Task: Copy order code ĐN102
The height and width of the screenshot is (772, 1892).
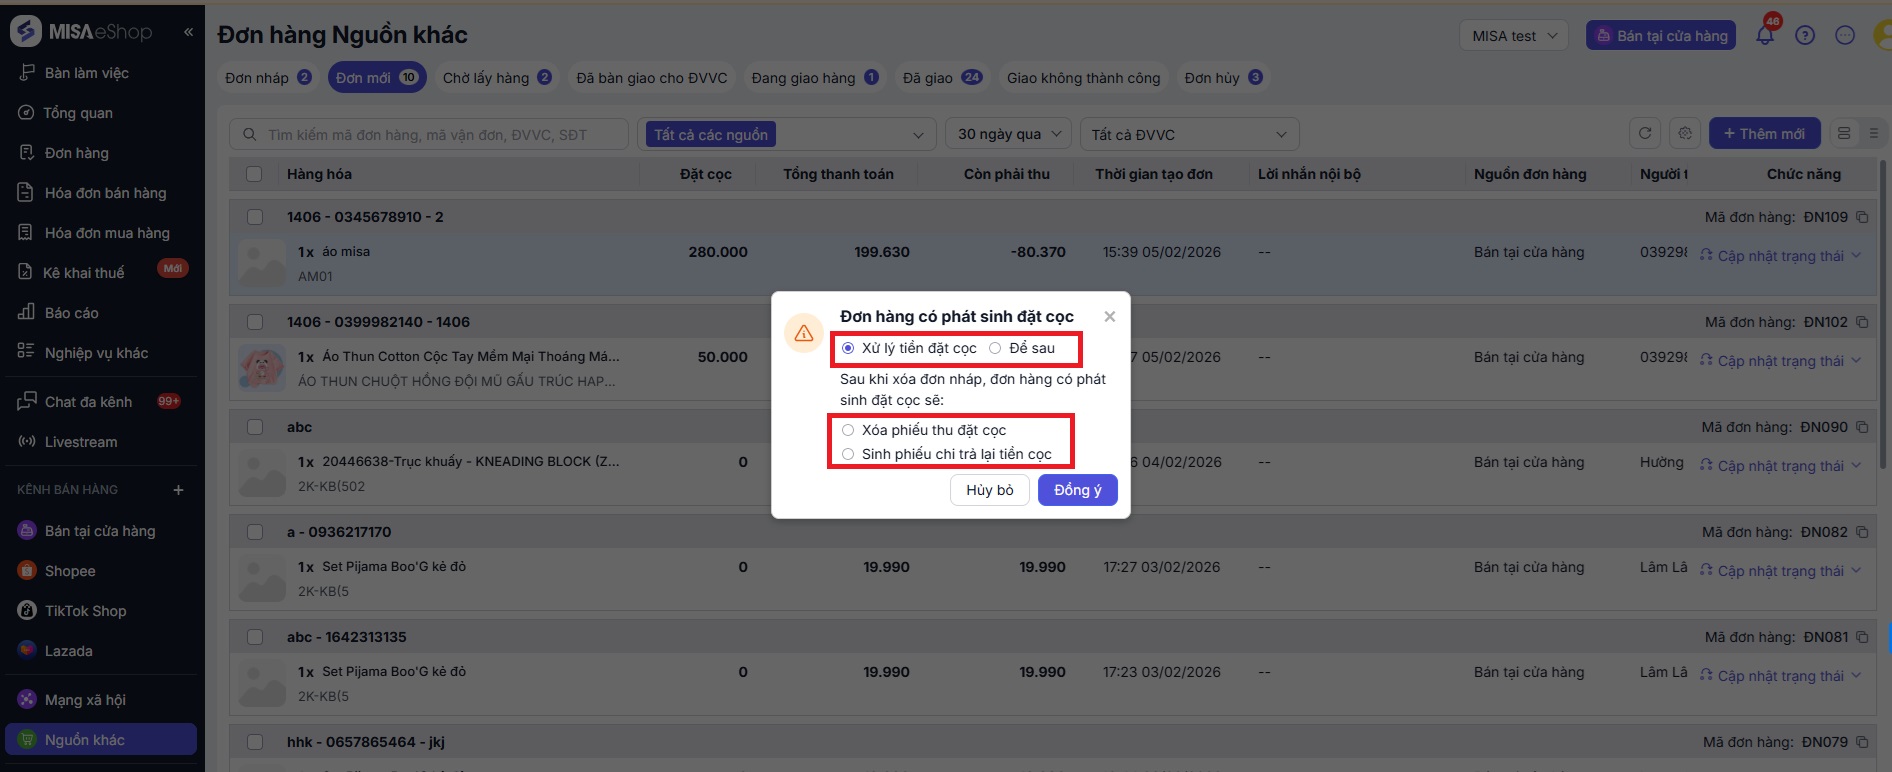Action: (1862, 322)
